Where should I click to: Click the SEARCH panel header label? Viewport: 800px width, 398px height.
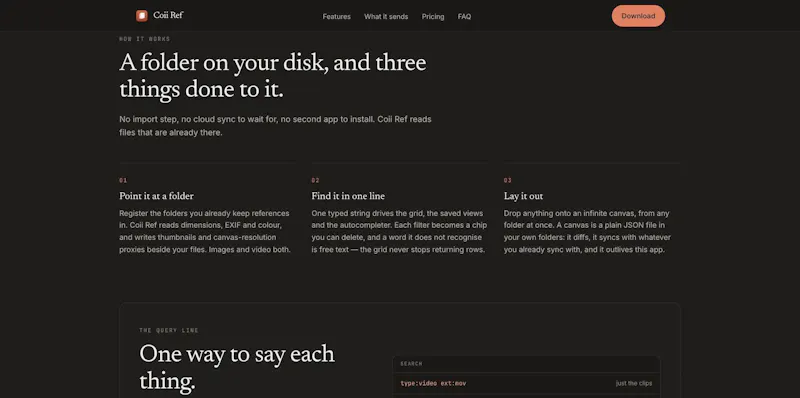411,364
